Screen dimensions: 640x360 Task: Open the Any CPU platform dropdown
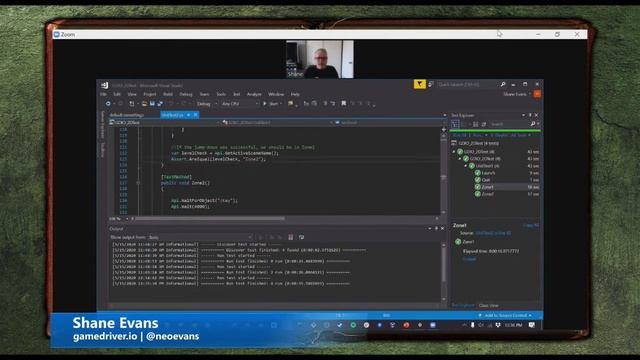pos(240,104)
